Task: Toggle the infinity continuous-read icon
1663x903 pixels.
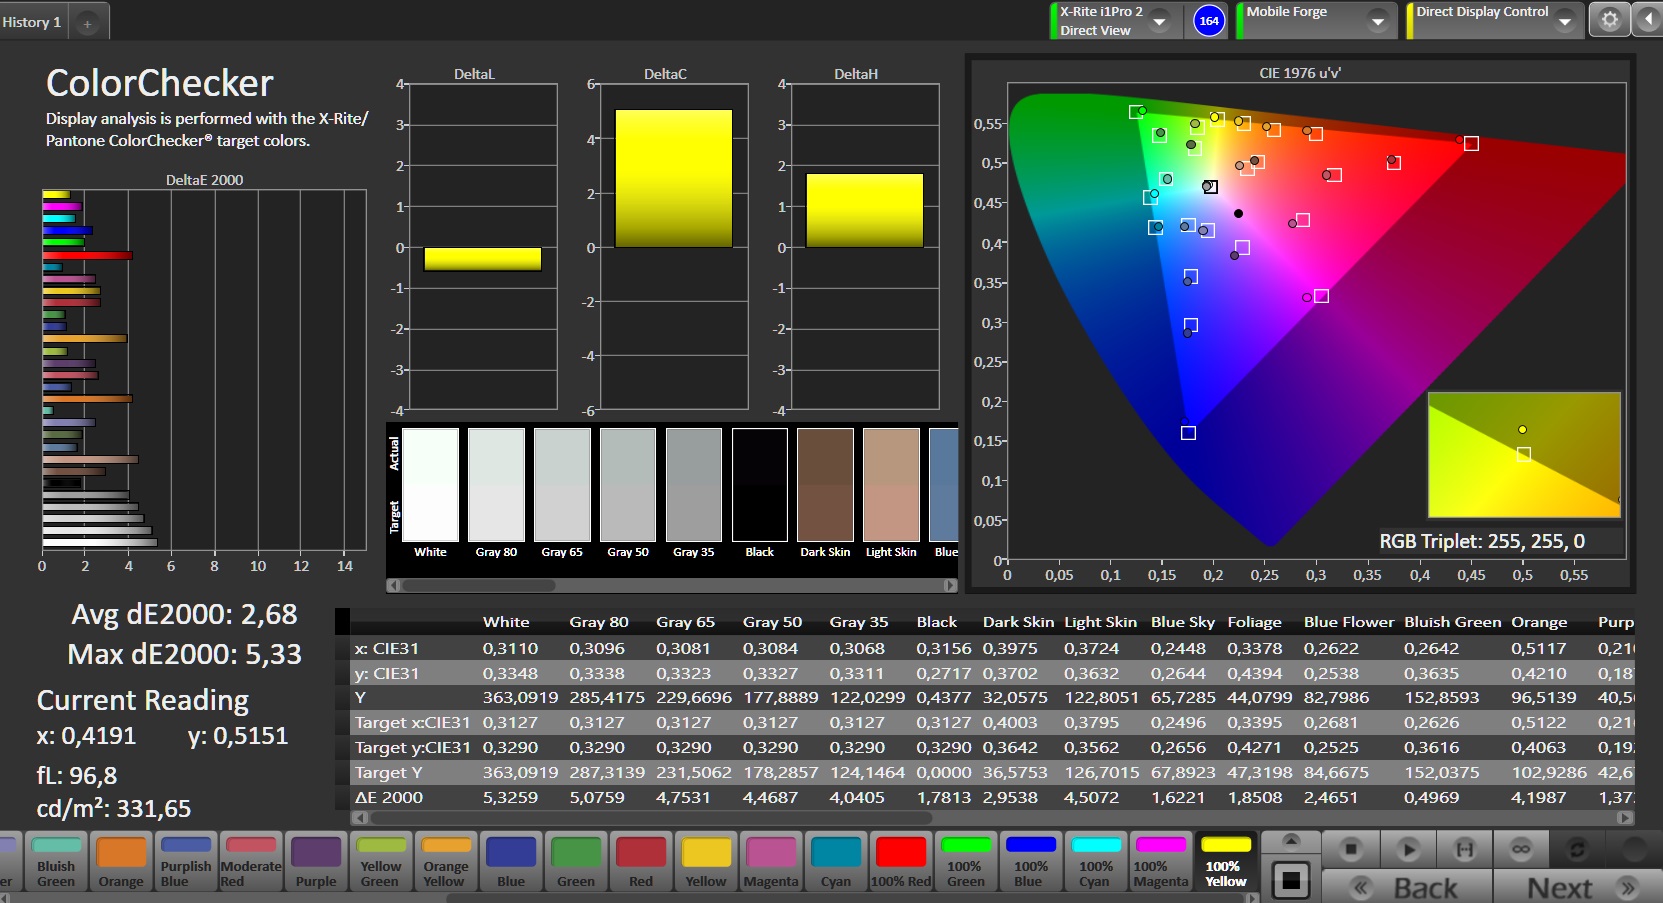Action: tap(1520, 849)
